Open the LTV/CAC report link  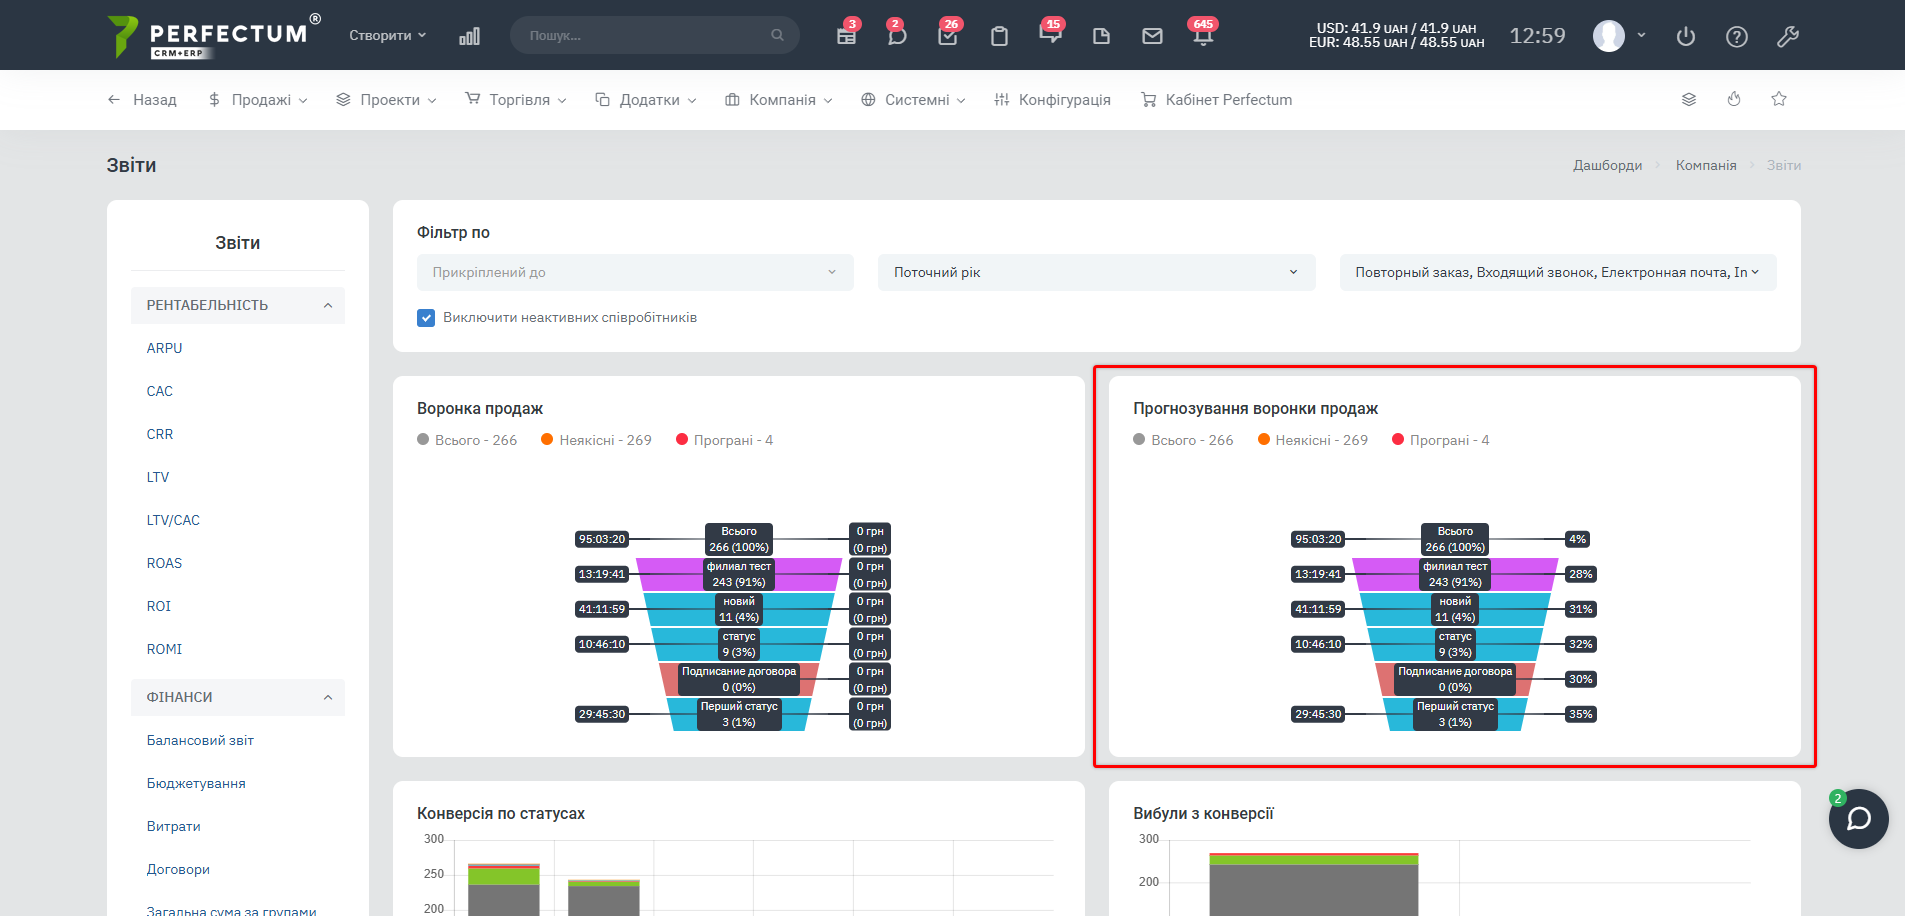173,520
